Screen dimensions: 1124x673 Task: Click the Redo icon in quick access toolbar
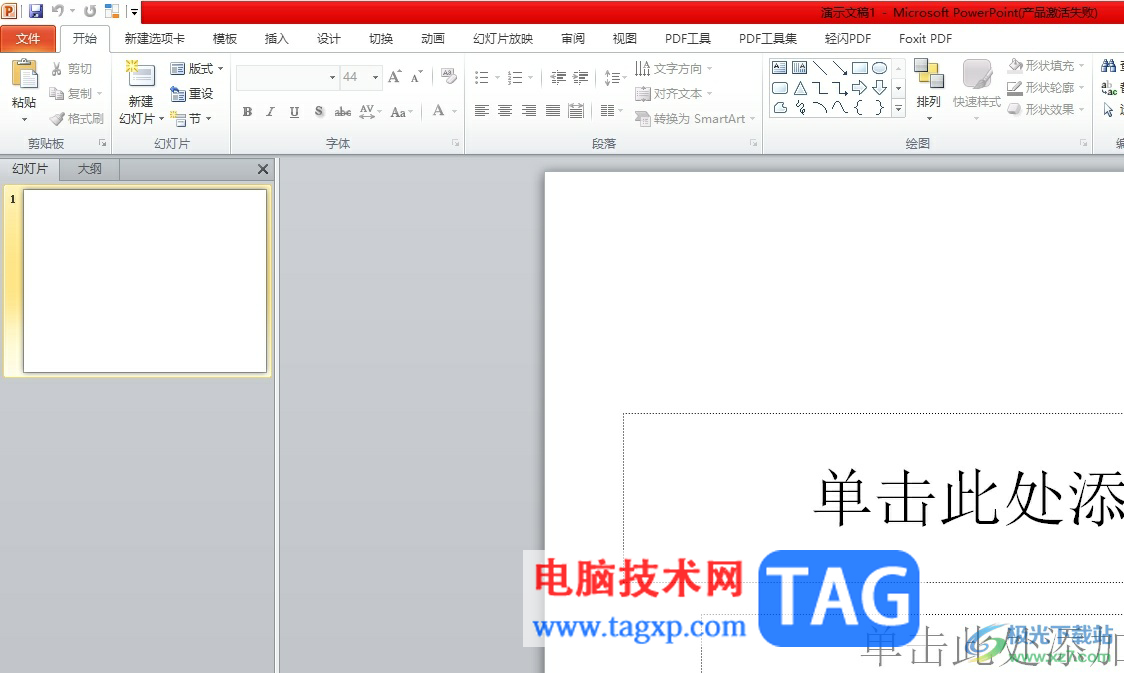coord(90,11)
